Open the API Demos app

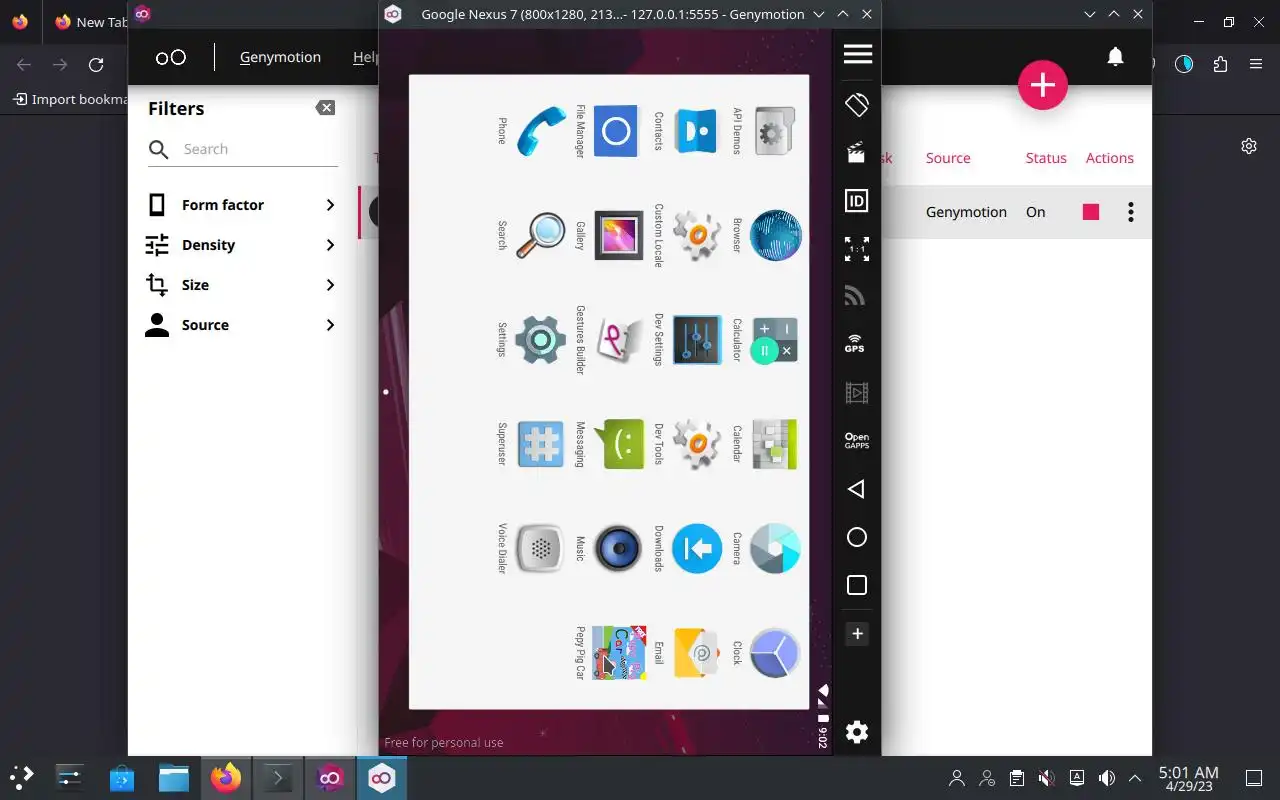point(775,131)
